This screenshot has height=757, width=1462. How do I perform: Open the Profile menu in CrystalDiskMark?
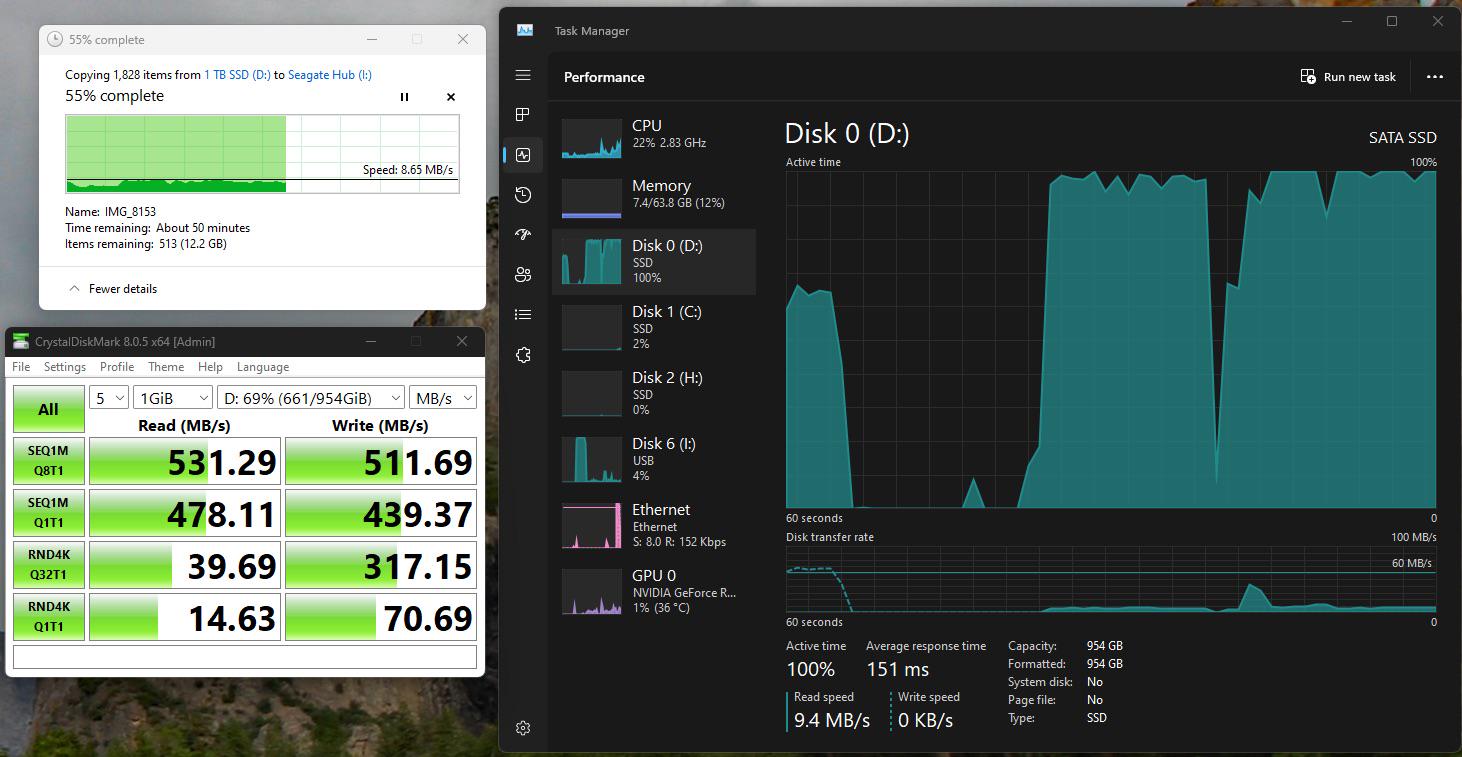point(117,367)
